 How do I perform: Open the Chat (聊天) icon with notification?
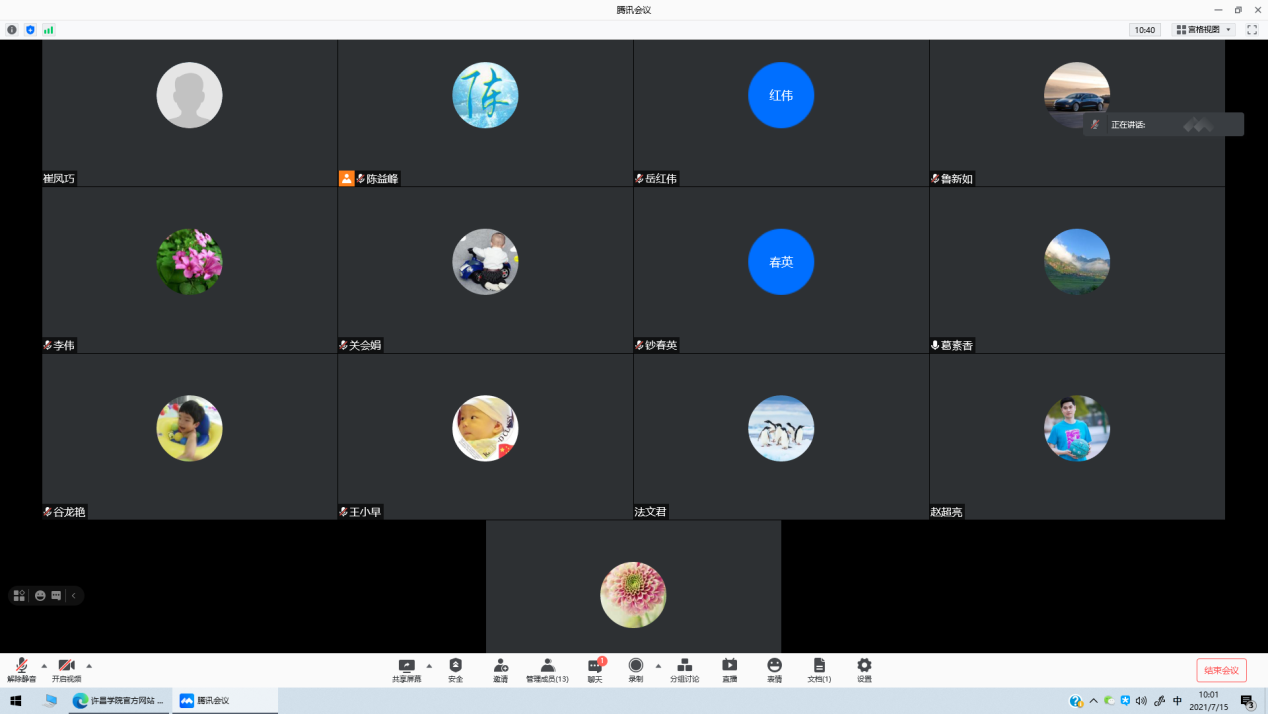click(x=595, y=669)
